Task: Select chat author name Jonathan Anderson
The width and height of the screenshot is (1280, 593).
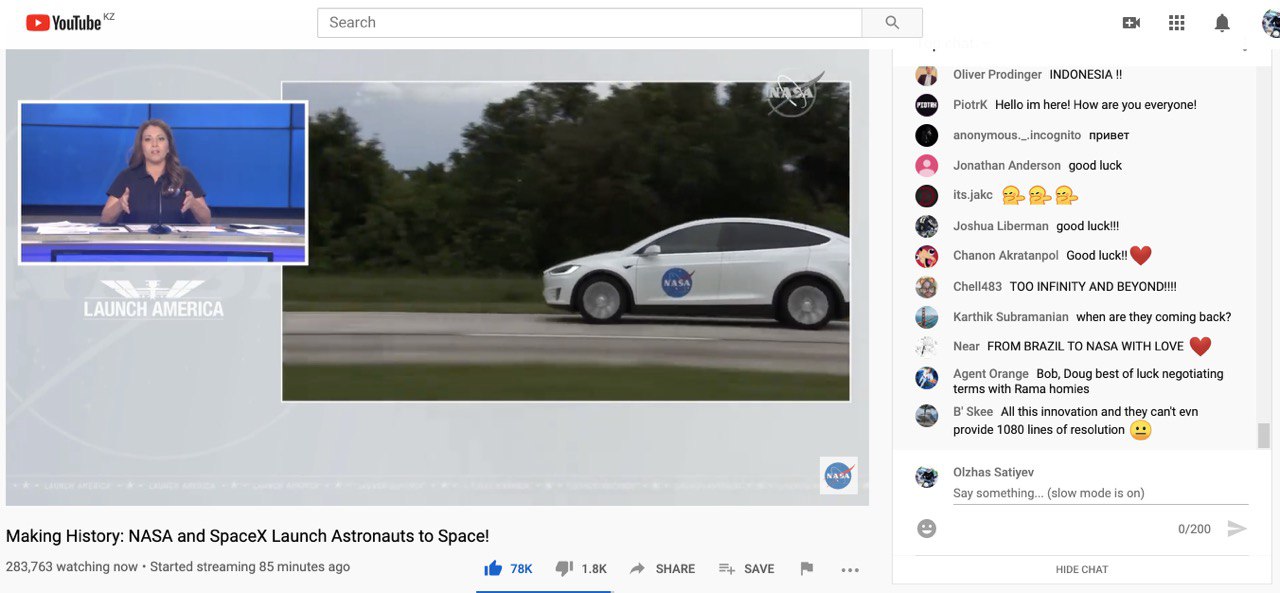Action: (1007, 165)
